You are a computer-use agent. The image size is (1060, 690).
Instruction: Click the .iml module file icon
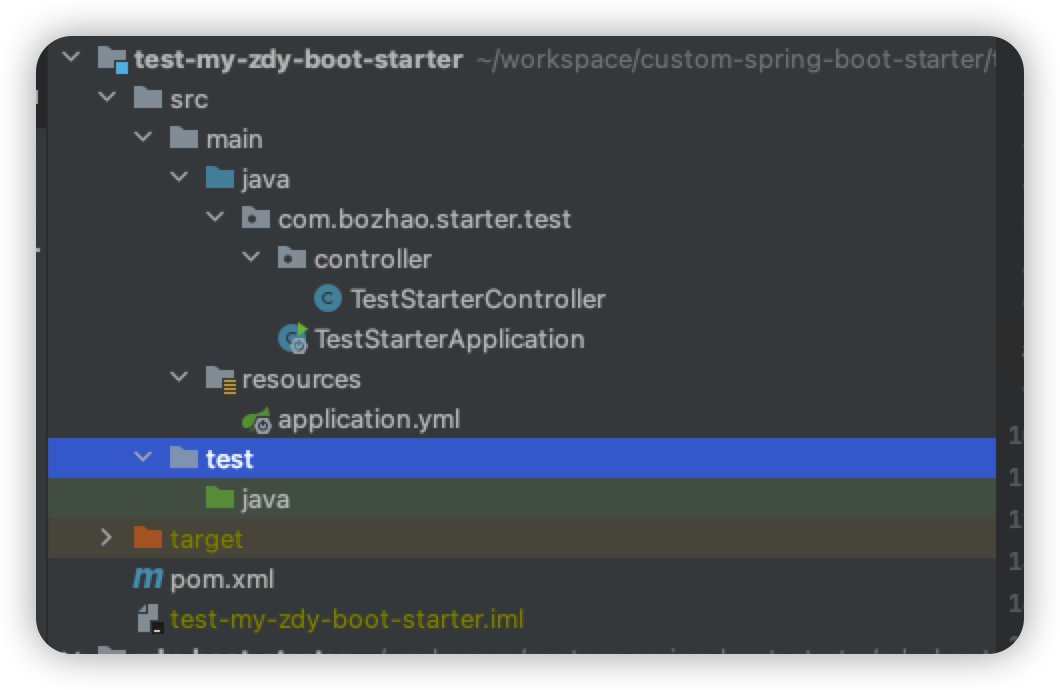tap(149, 619)
